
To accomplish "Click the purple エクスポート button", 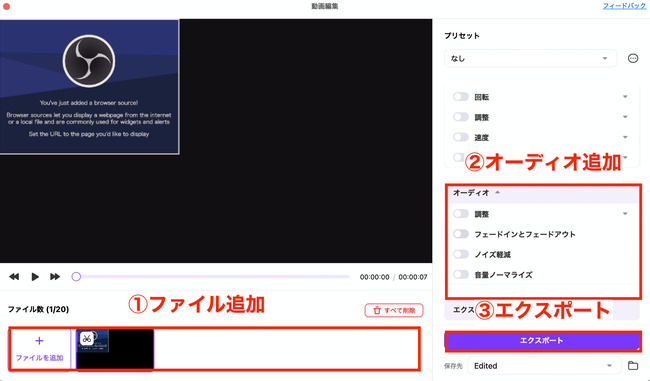I will (x=543, y=341).
